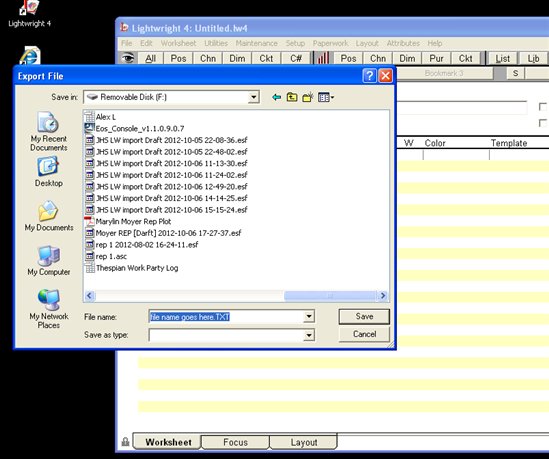Expand the File name history dropdown
Screen dimensions: 549x459
[308, 317]
